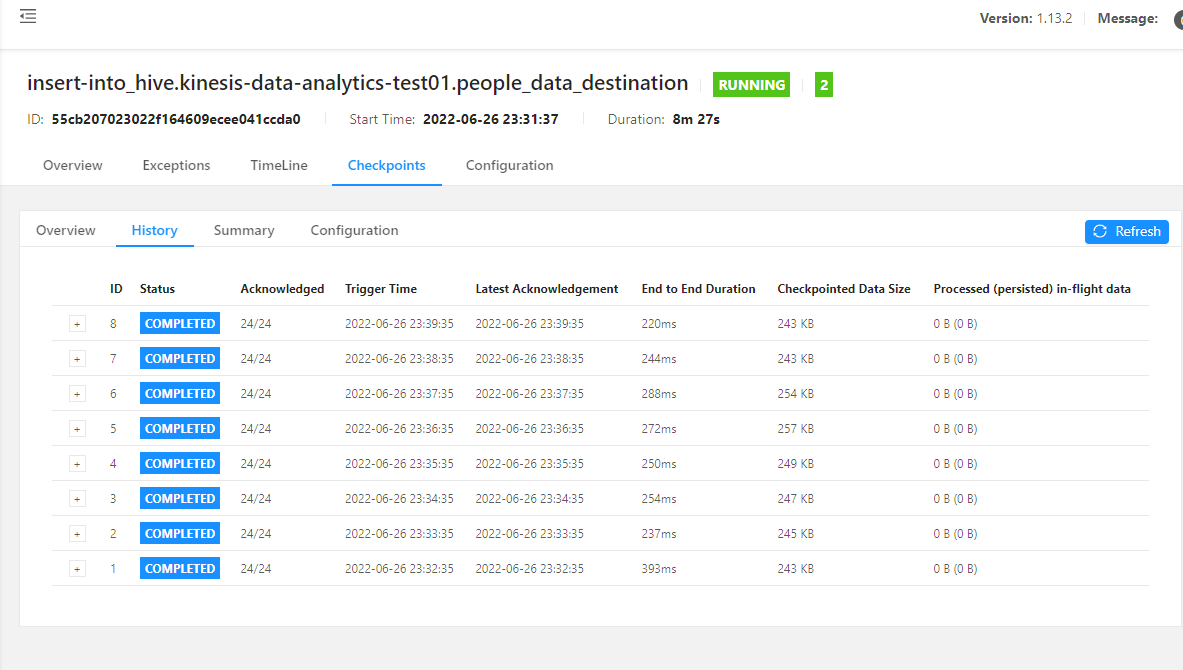Click trigger time 2022-06-26 23:36:35
Image resolution: width=1183 pixels, height=670 pixels.
pyautogui.click(x=399, y=429)
